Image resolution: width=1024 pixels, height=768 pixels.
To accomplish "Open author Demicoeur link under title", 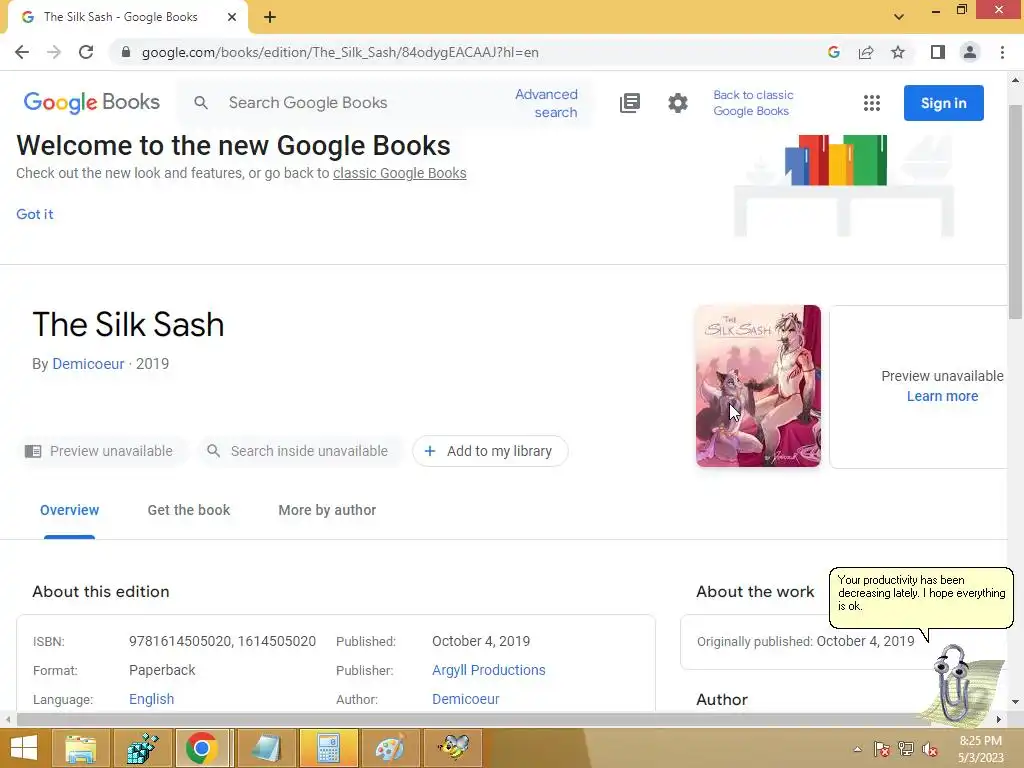I will click(88, 364).
